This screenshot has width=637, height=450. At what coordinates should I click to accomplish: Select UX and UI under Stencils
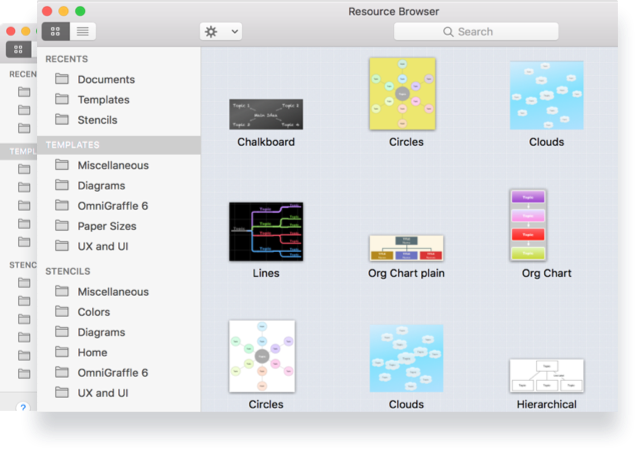click(119, 393)
